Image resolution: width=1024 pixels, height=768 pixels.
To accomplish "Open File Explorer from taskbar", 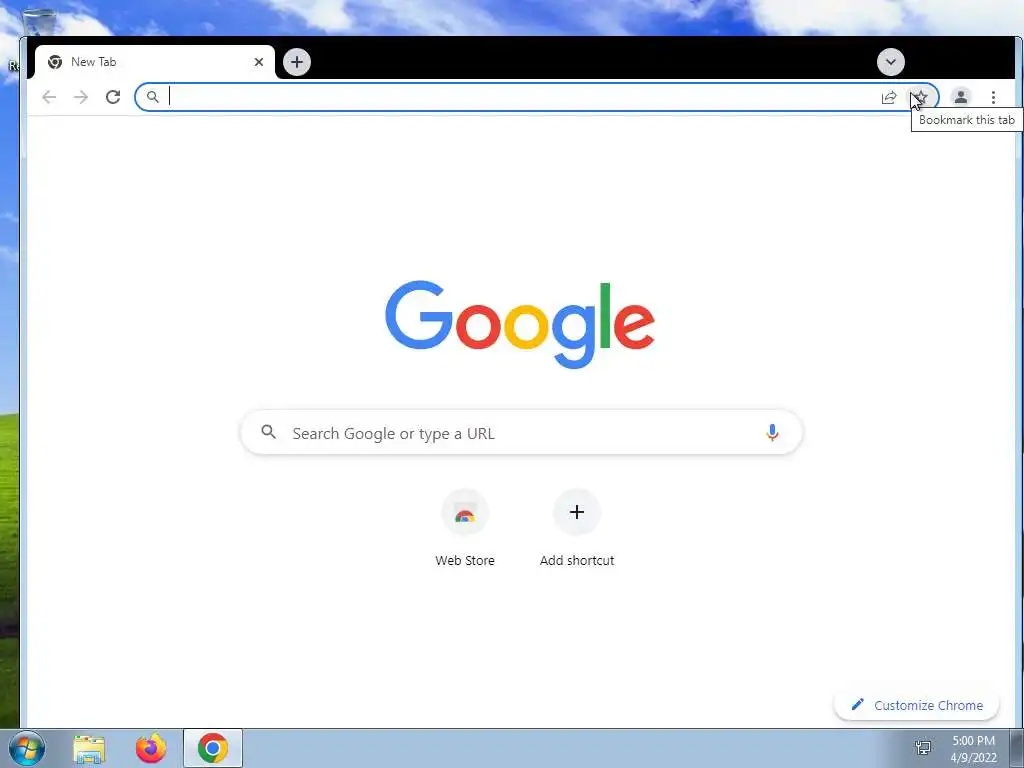I will pyautogui.click(x=89, y=749).
